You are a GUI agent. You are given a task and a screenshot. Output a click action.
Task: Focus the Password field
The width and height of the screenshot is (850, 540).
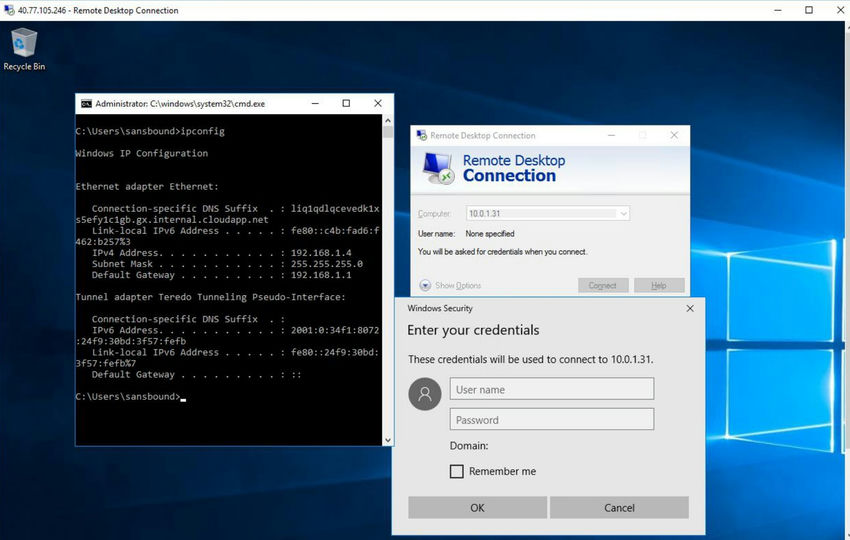coord(552,420)
